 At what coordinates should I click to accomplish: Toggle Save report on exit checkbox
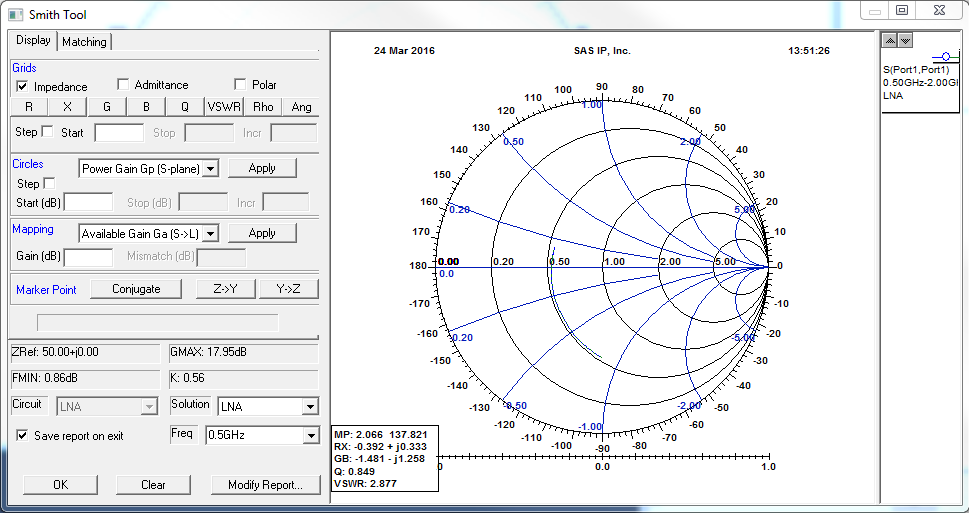pos(23,436)
